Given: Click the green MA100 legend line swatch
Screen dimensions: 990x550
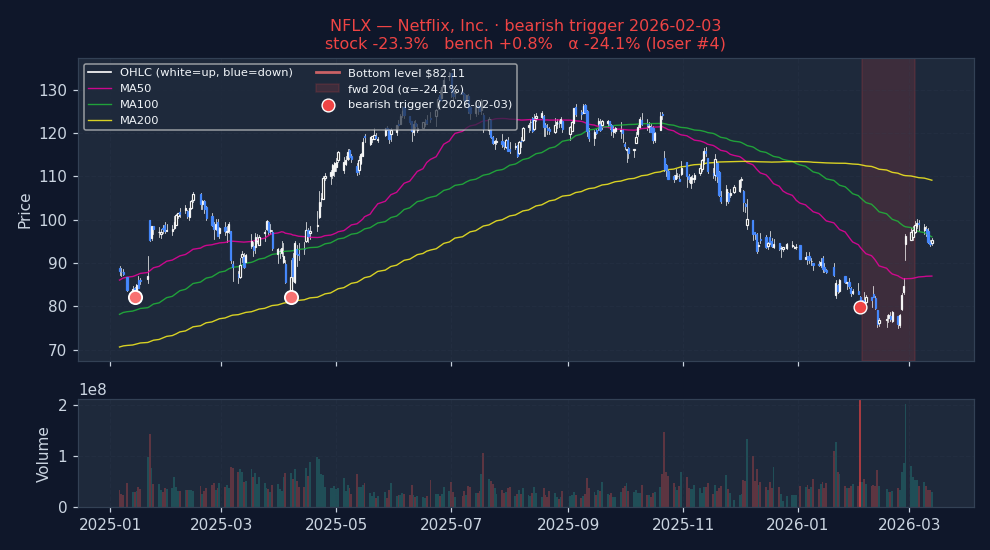Looking at the screenshot, I should tap(100, 105).
